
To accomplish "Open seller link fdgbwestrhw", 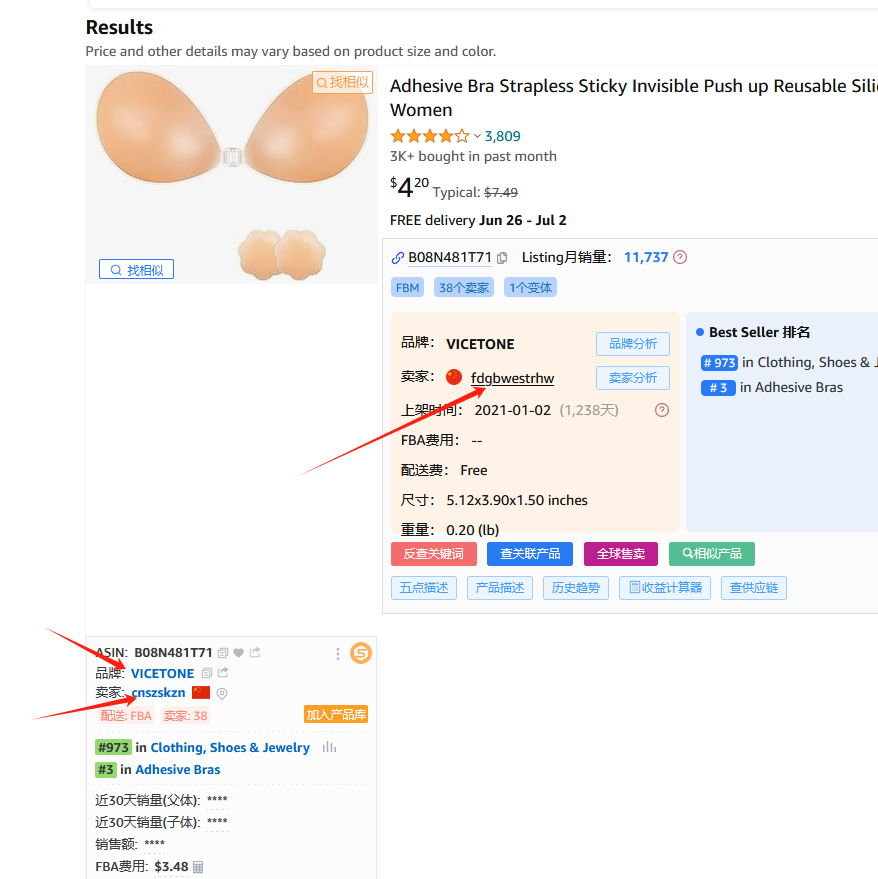I will point(512,378).
